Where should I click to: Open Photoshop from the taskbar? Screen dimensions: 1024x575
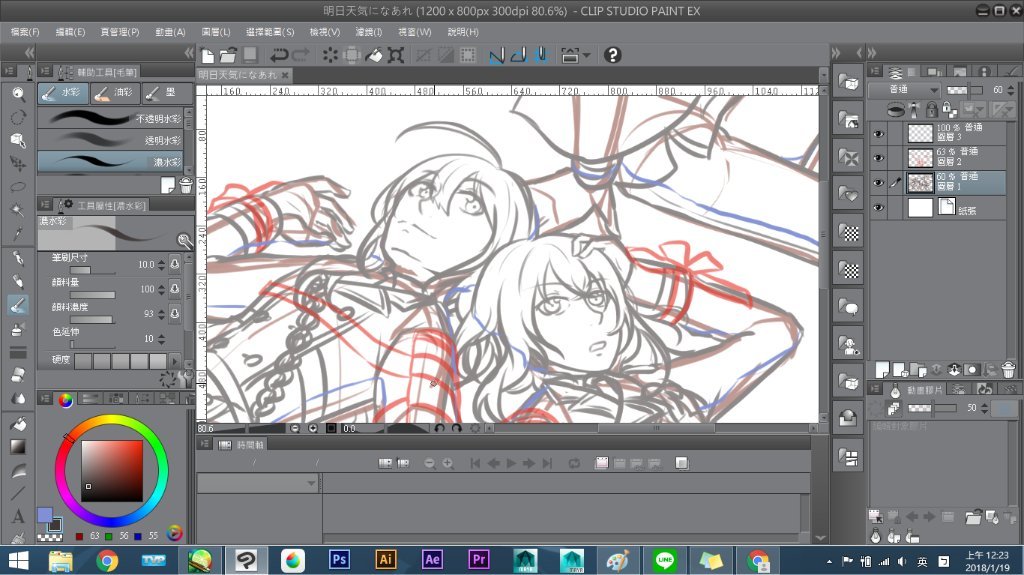pyautogui.click(x=339, y=560)
